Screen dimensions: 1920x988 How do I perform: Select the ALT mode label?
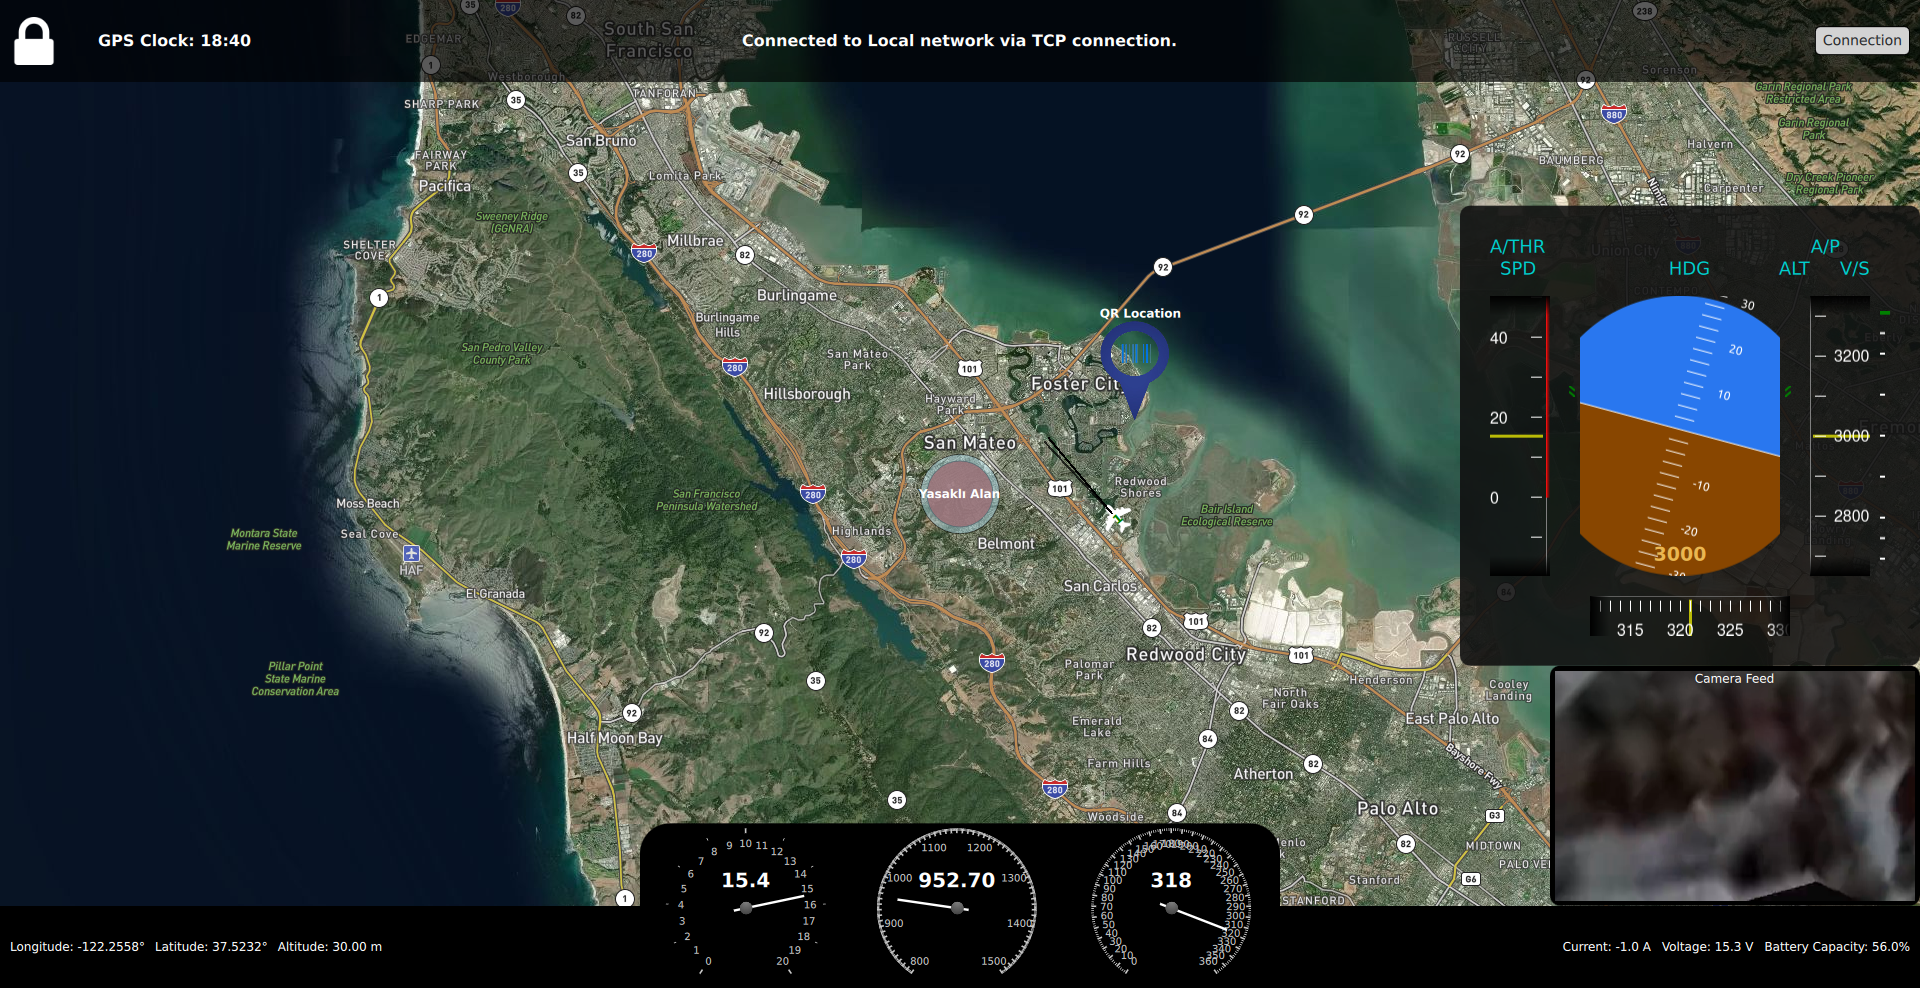coord(1794,268)
